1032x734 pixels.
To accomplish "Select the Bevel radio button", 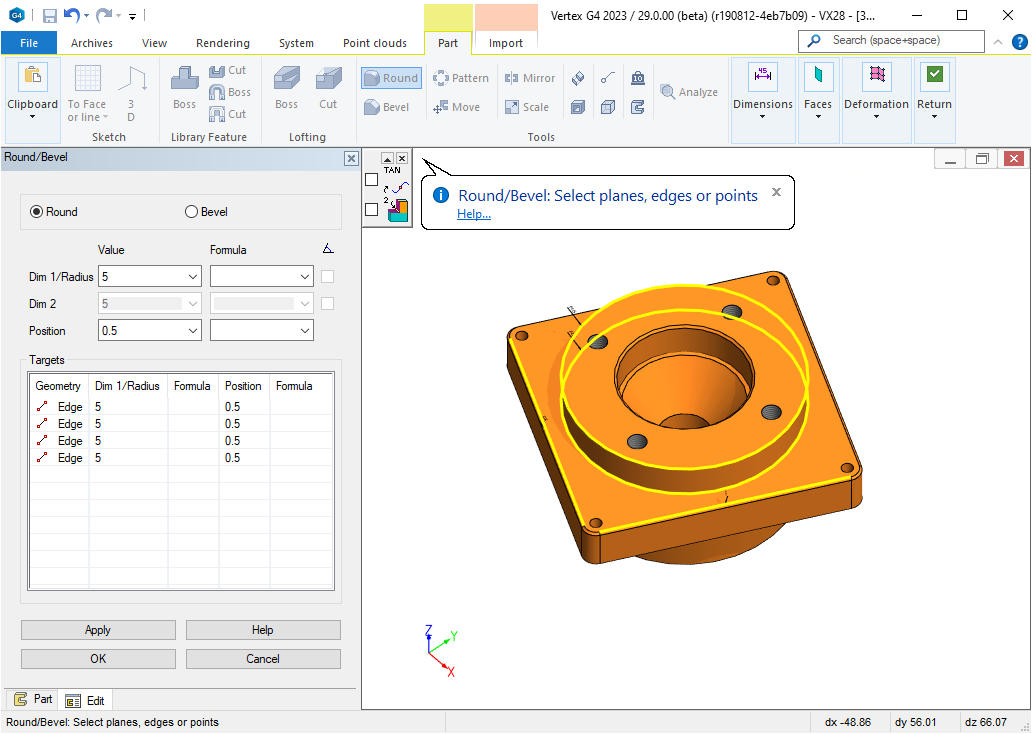I will (x=192, y=212).
